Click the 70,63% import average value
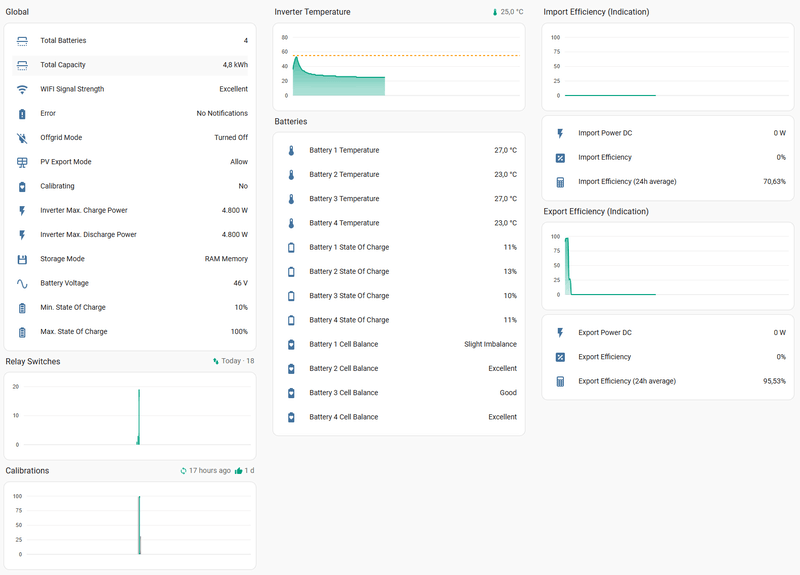 click(x=774, y=181)
